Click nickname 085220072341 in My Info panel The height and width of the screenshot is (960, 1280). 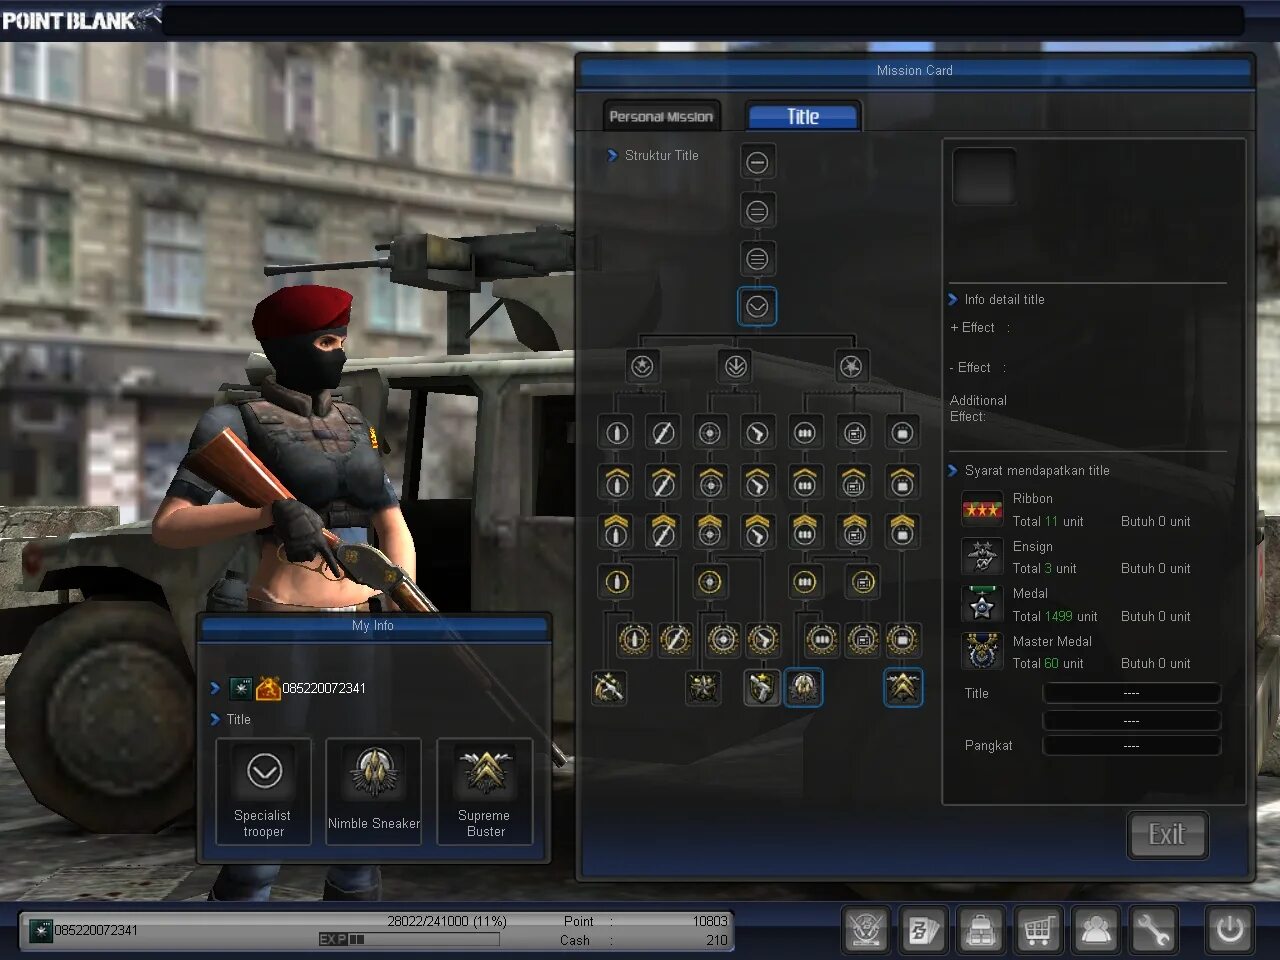click(324, 688)
